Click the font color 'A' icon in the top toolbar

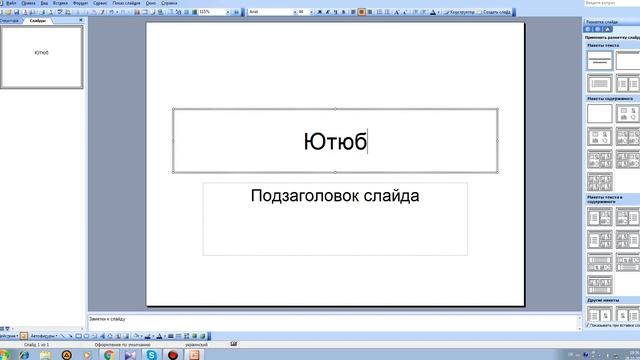tap(433, 12)
